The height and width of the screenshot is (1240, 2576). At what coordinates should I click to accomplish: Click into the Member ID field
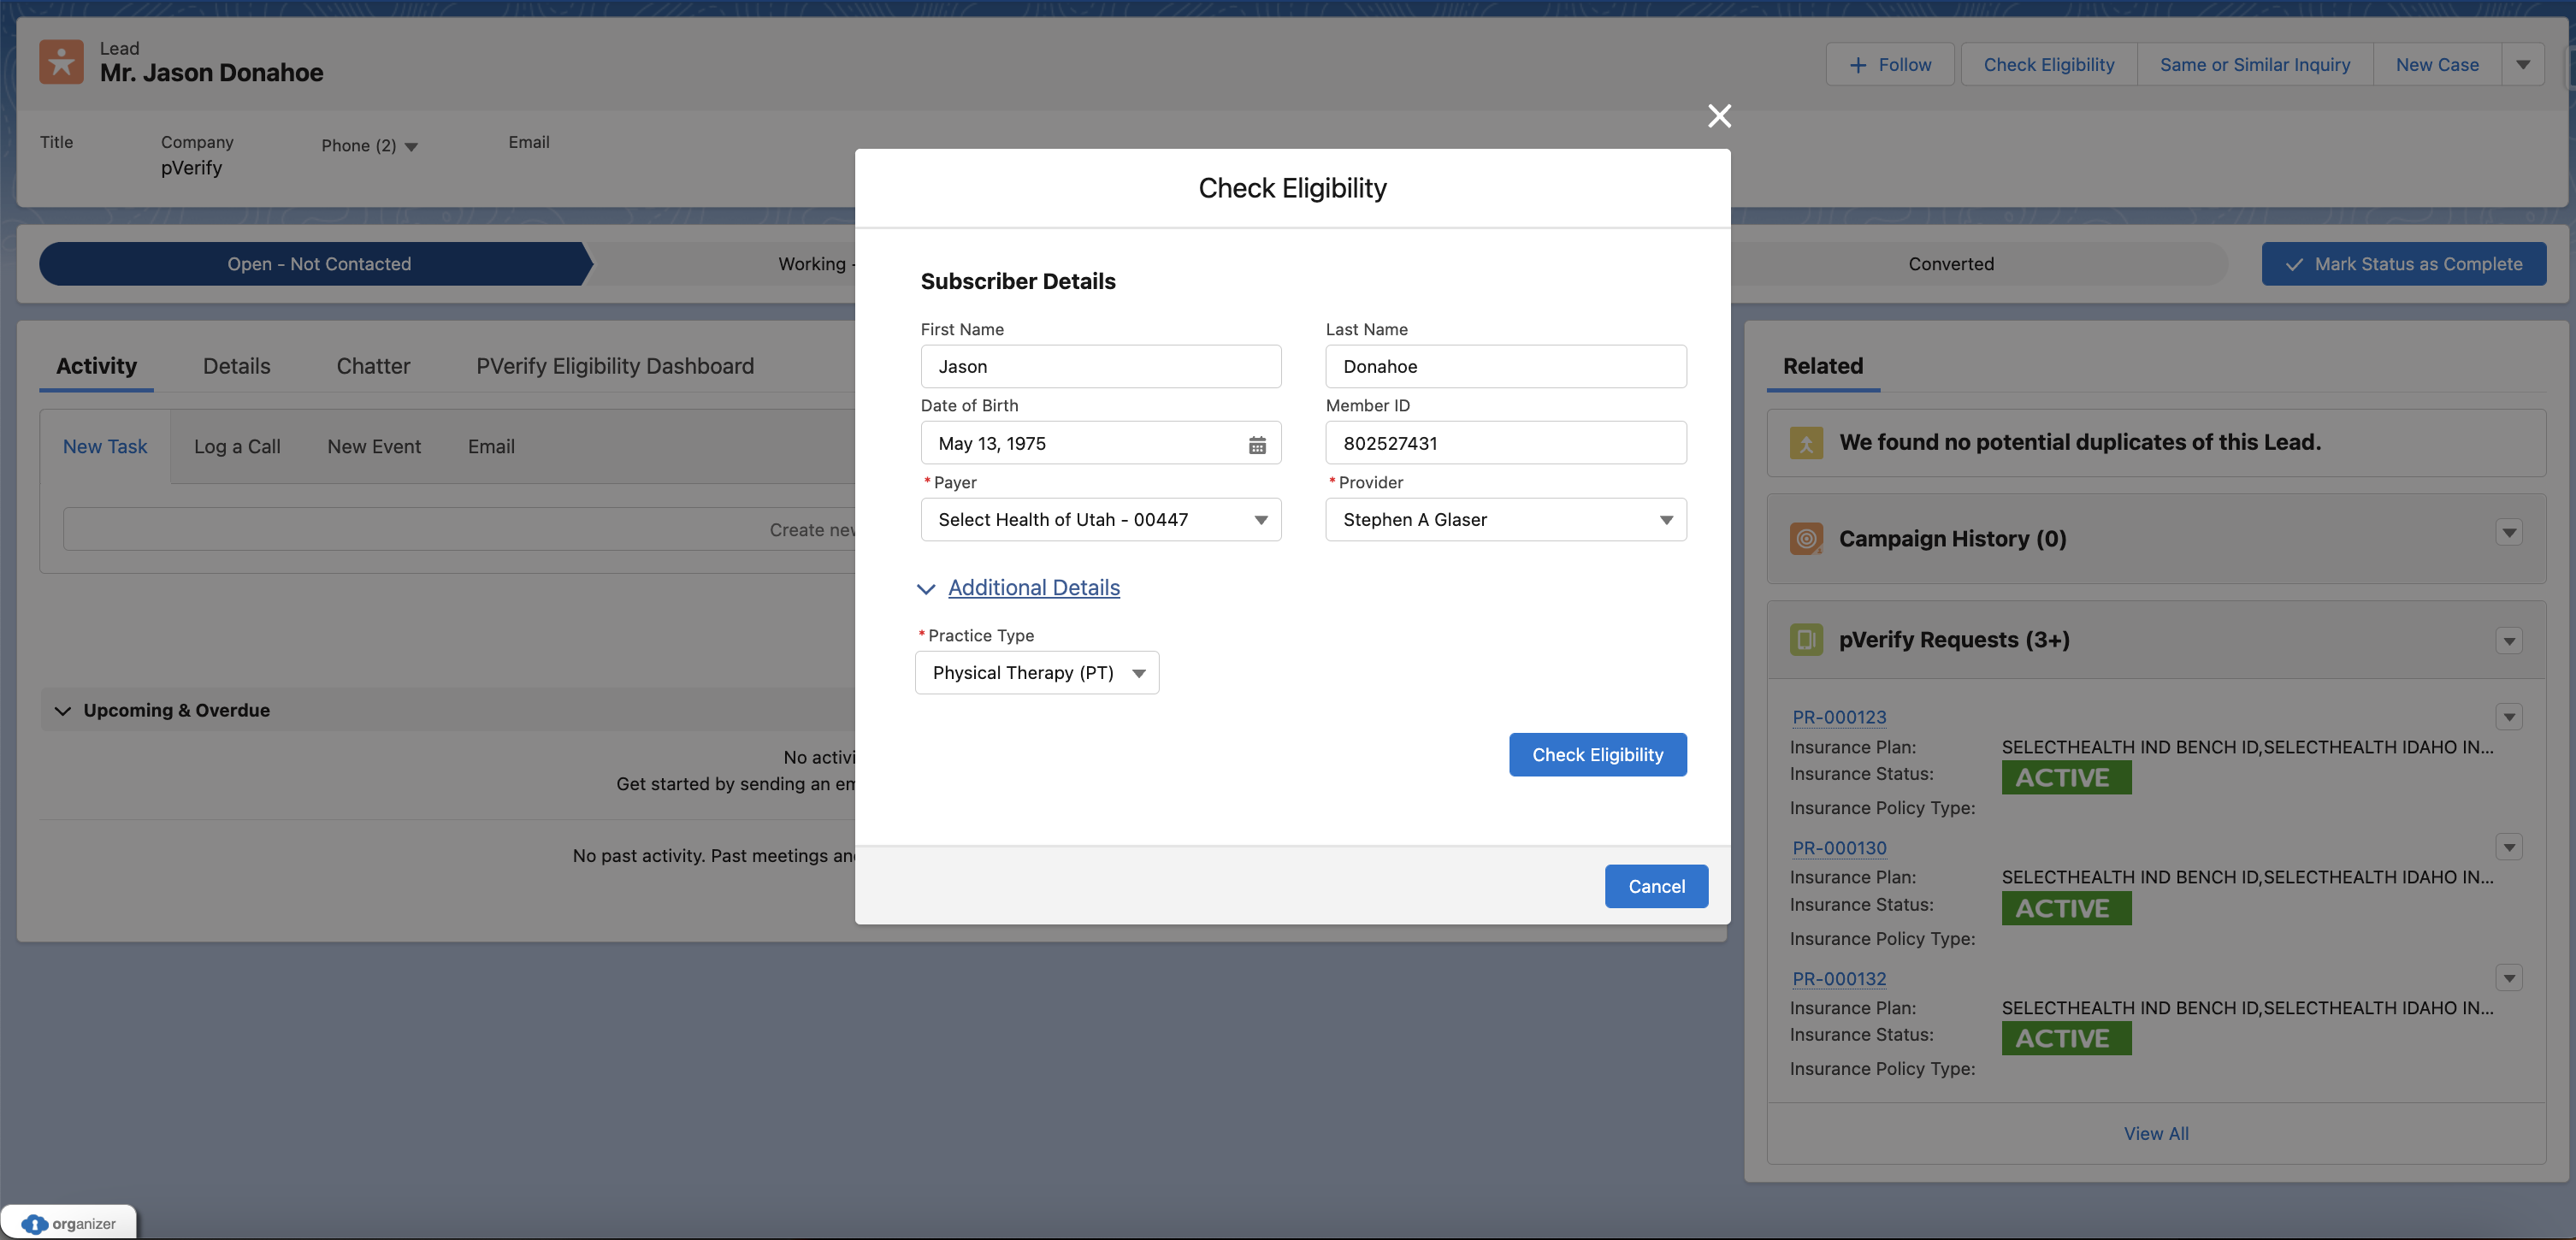tap(1505, 443)
